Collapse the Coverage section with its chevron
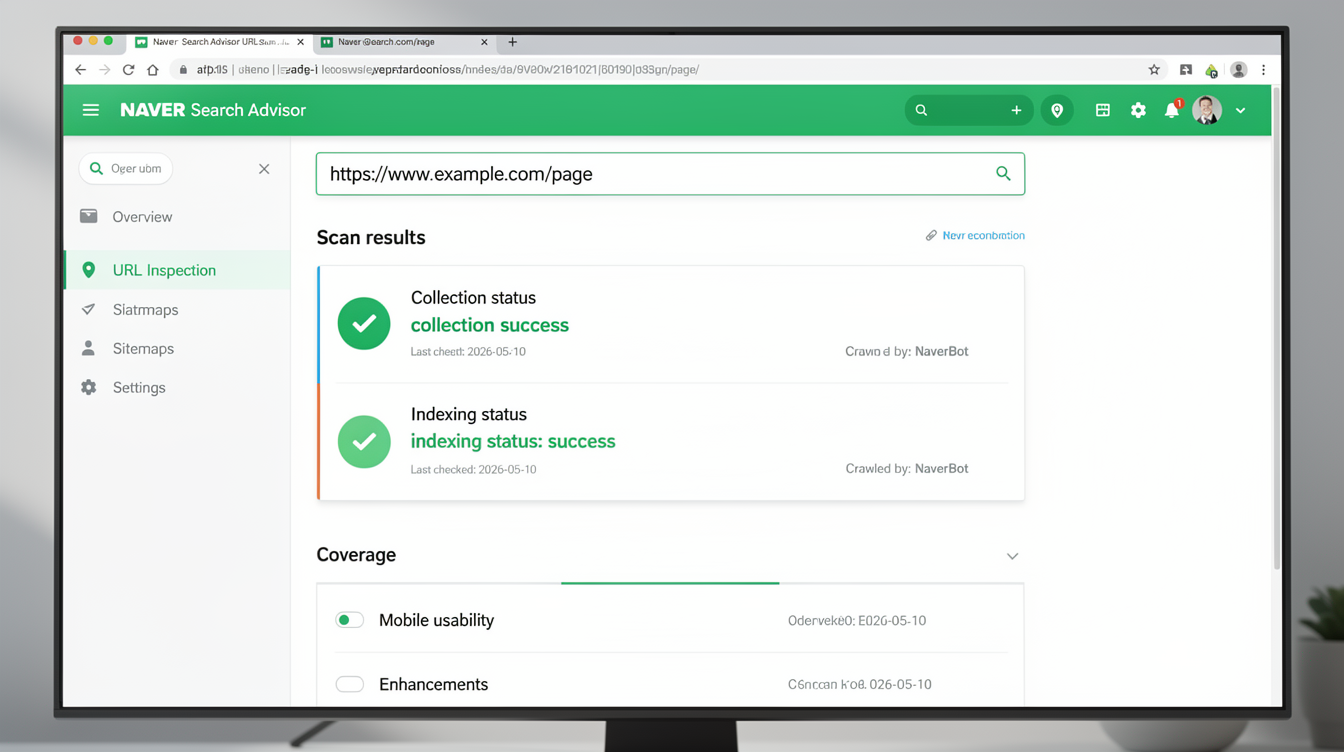The width and height of the screenshot is (1344, 752). 1012,556
